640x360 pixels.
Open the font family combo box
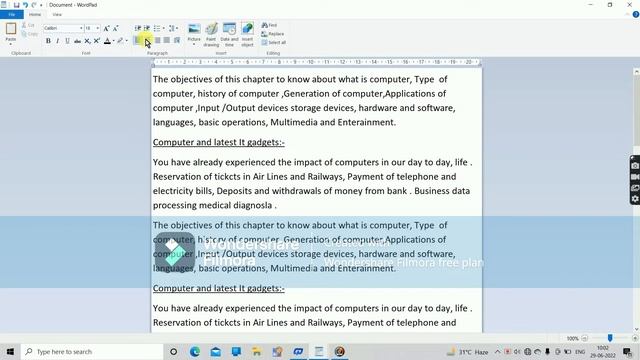coord(63,28)
